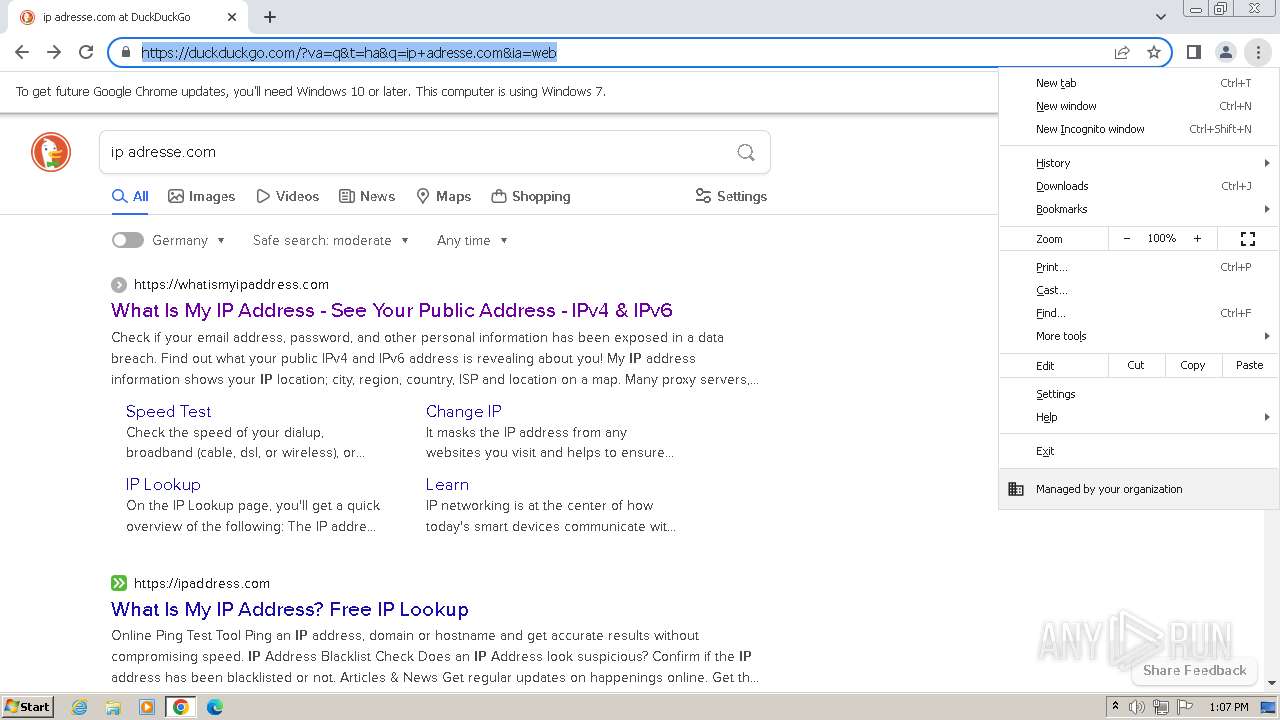1280x720 pixels.
Task: Click the padlock site info icon
Action: [126, 52]
